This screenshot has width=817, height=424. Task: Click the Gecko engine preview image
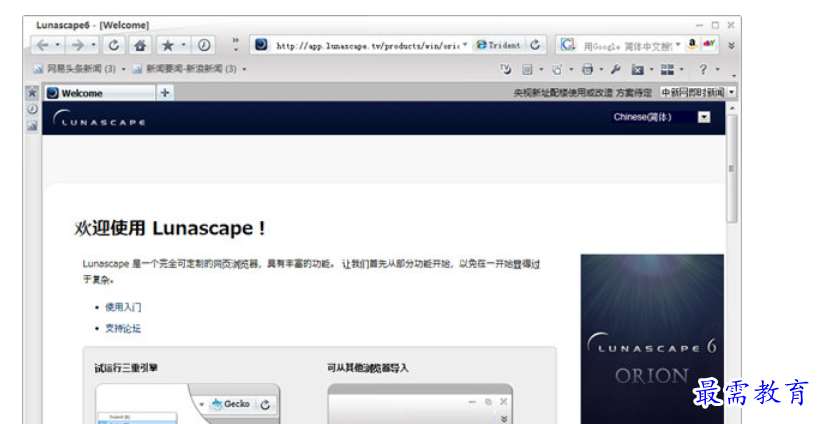click(188, 404)
